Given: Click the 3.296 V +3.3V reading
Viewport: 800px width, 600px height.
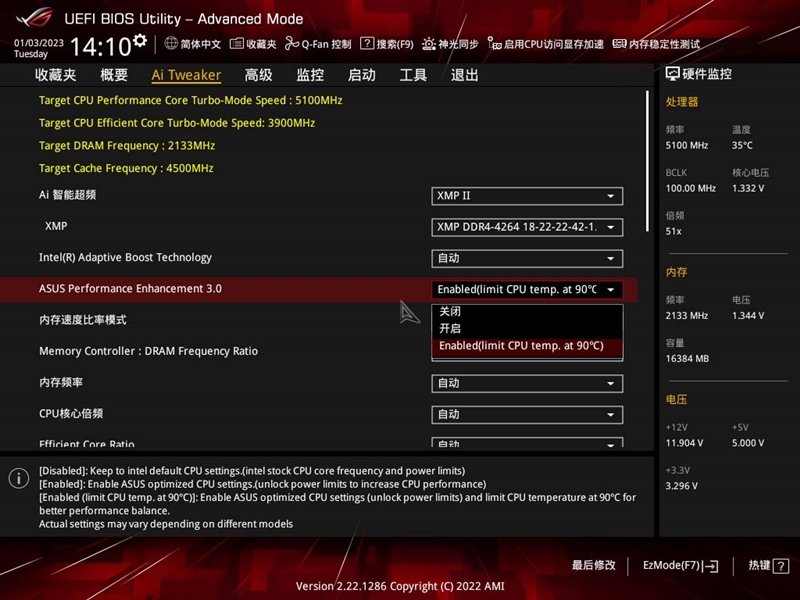Looking at the screenshot, I should (x=681, y=486).
